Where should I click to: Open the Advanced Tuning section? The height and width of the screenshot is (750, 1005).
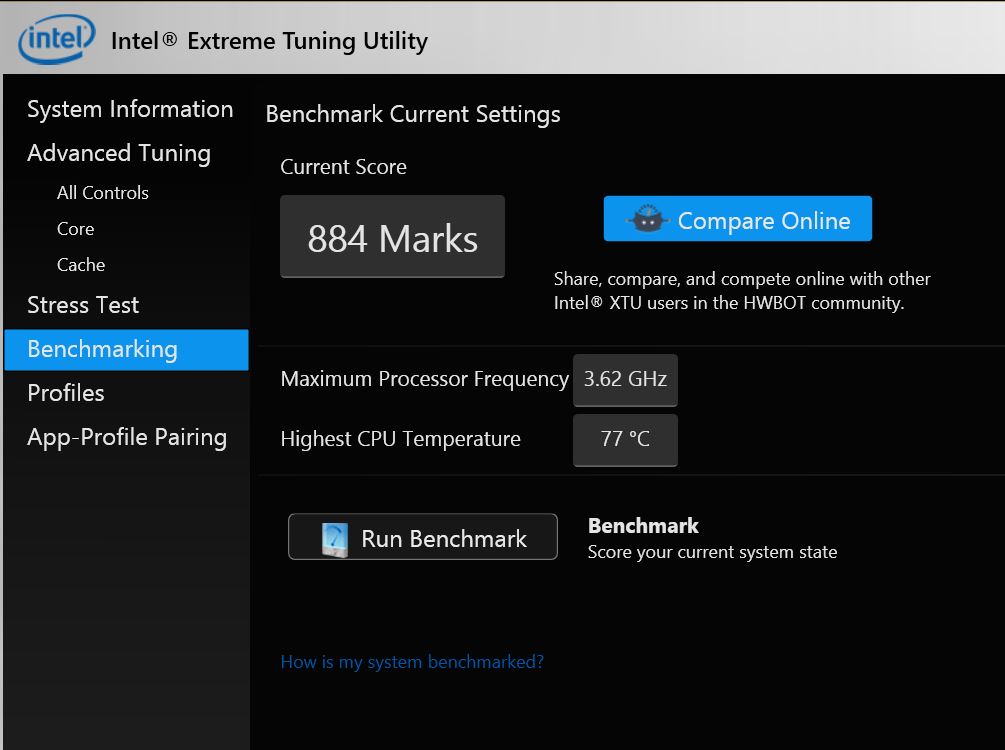pos(119,153)
